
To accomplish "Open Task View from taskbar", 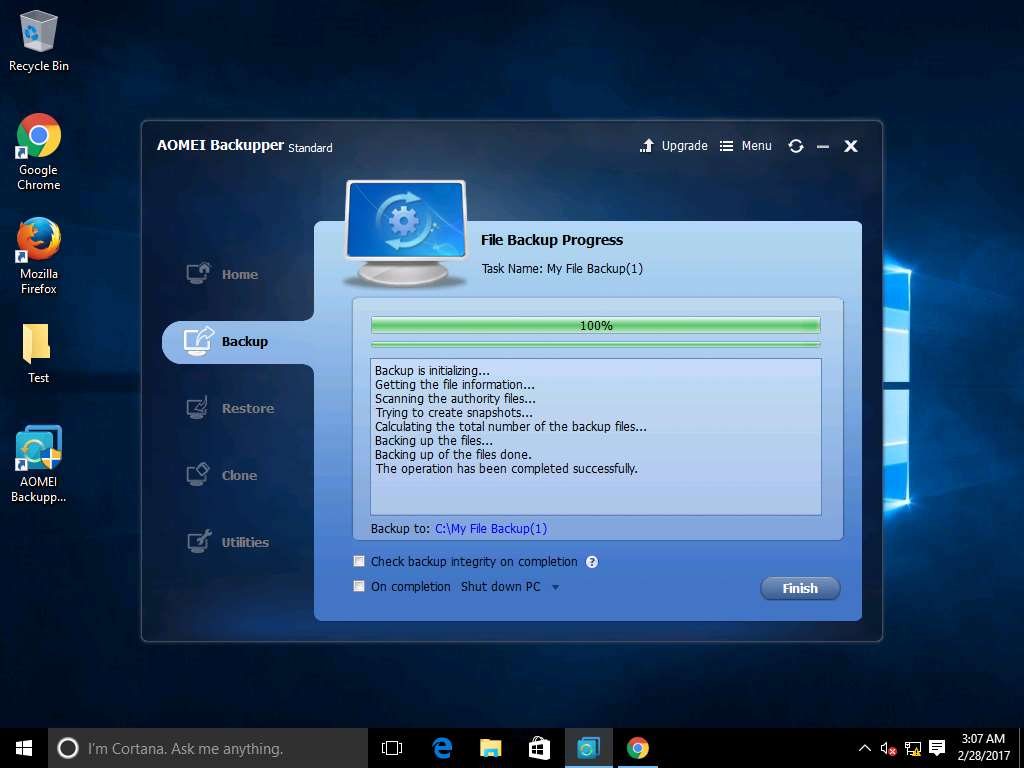I will point(392,748).
